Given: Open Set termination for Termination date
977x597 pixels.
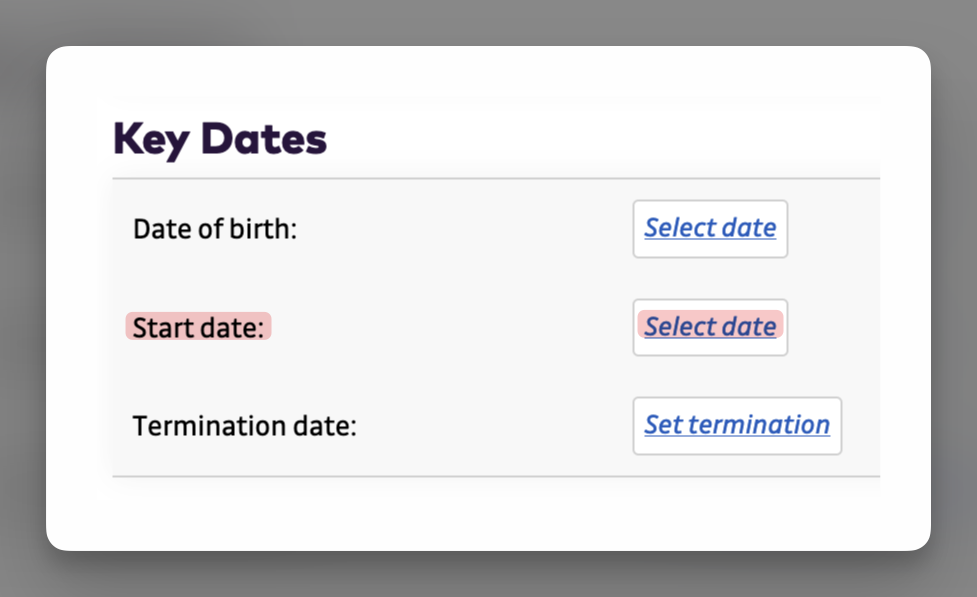Looking at the screenshot, I should [737, 426].
